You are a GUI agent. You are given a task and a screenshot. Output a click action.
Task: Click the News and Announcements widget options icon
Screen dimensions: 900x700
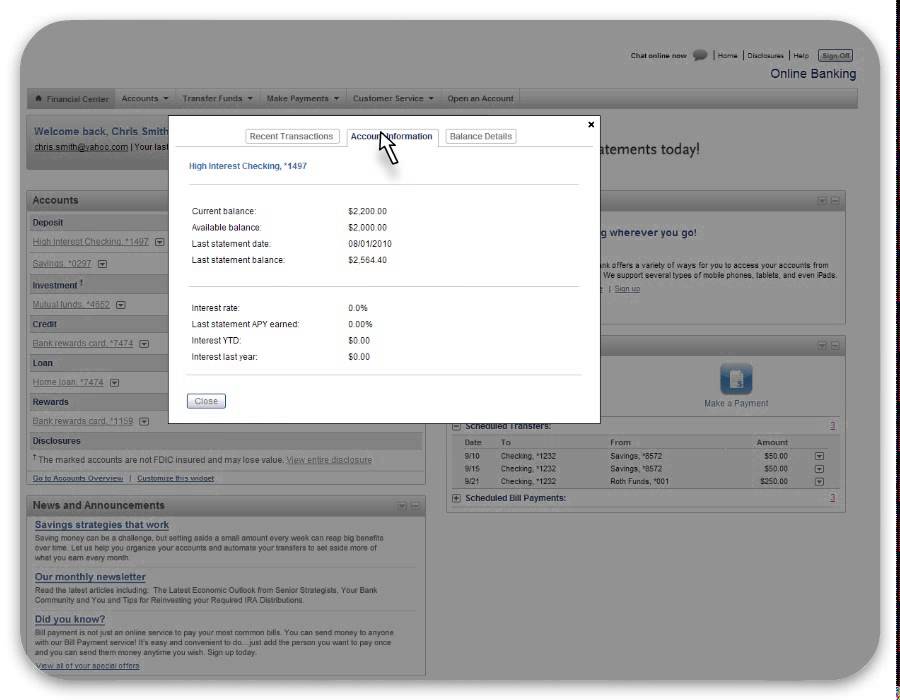tap(402, 505)
